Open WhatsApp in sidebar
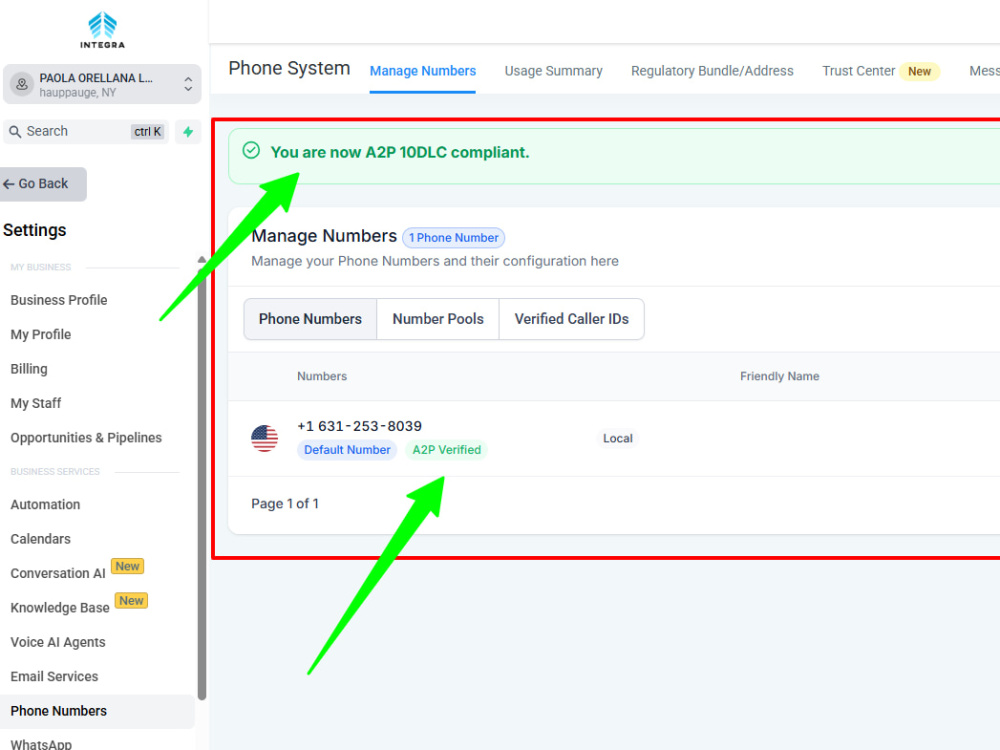Screen dimensions: 1000x750 pyautogui.click(x=41, y=744)
